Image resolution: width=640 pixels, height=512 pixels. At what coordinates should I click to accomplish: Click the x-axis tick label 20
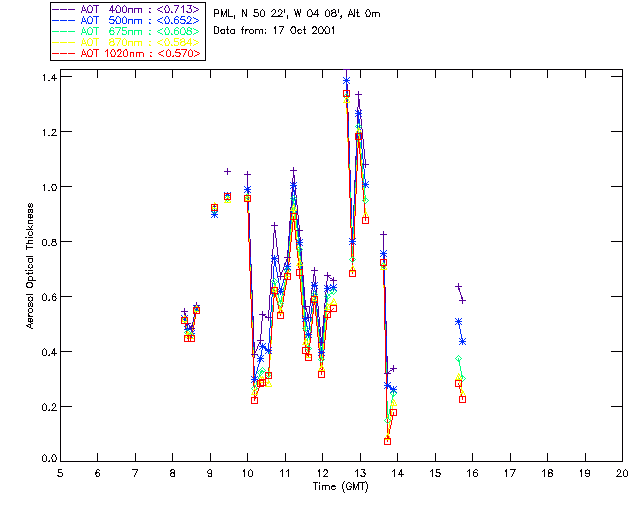click(622, 473)
